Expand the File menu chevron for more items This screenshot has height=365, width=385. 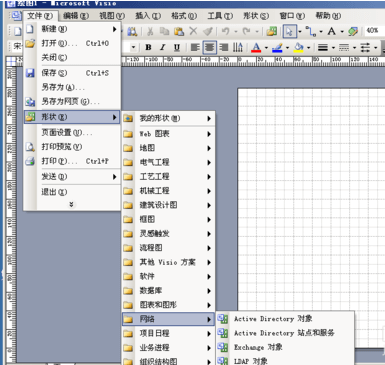(x=71, y=204)
